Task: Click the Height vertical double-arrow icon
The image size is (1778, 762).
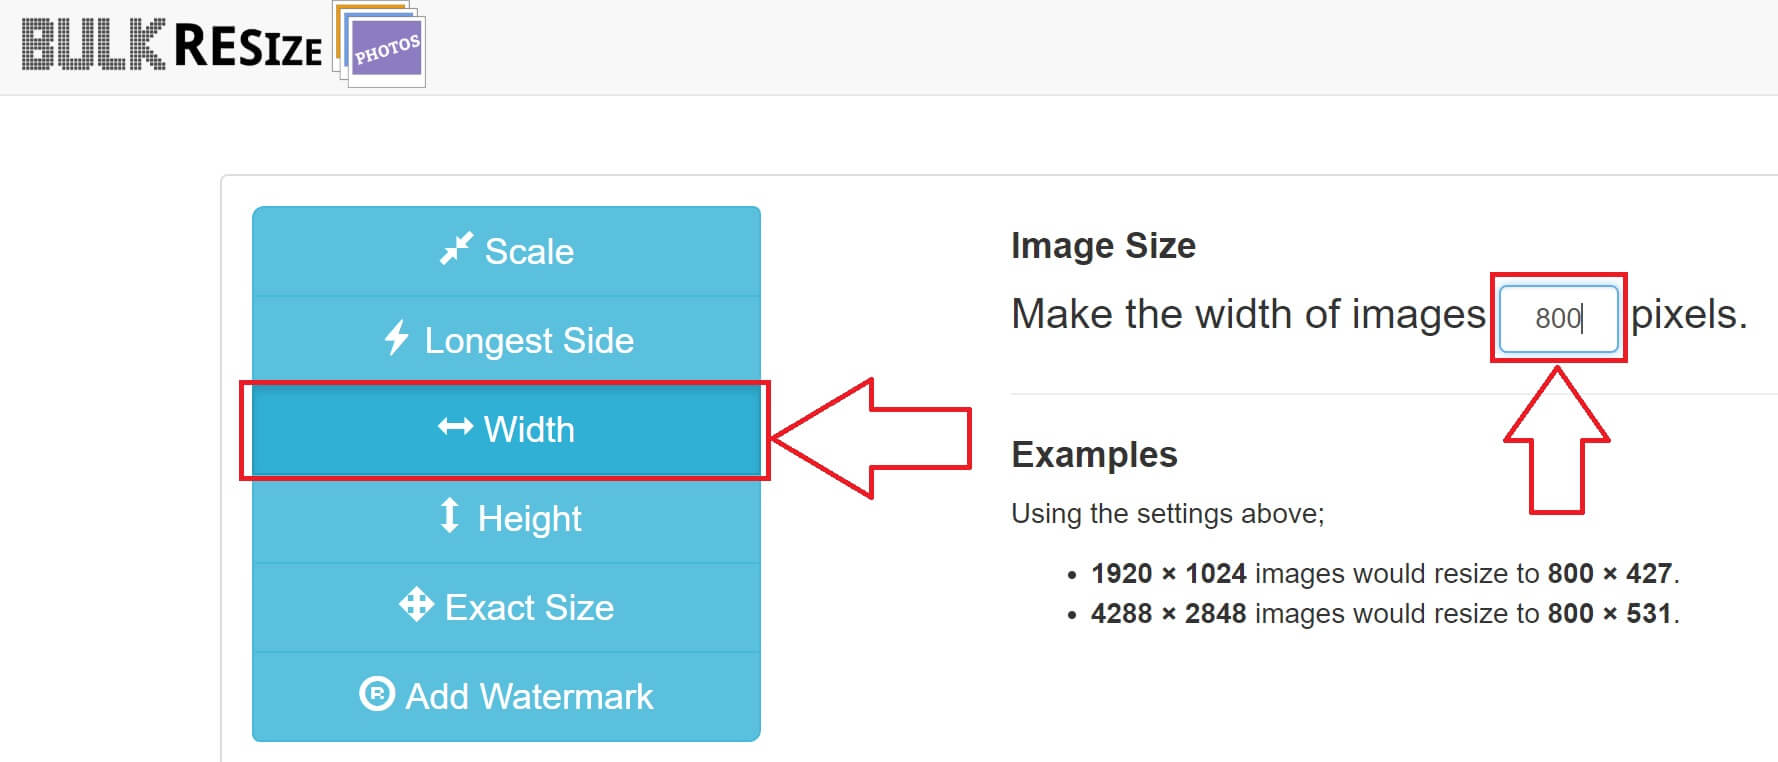Action: [x=450, y=516]
